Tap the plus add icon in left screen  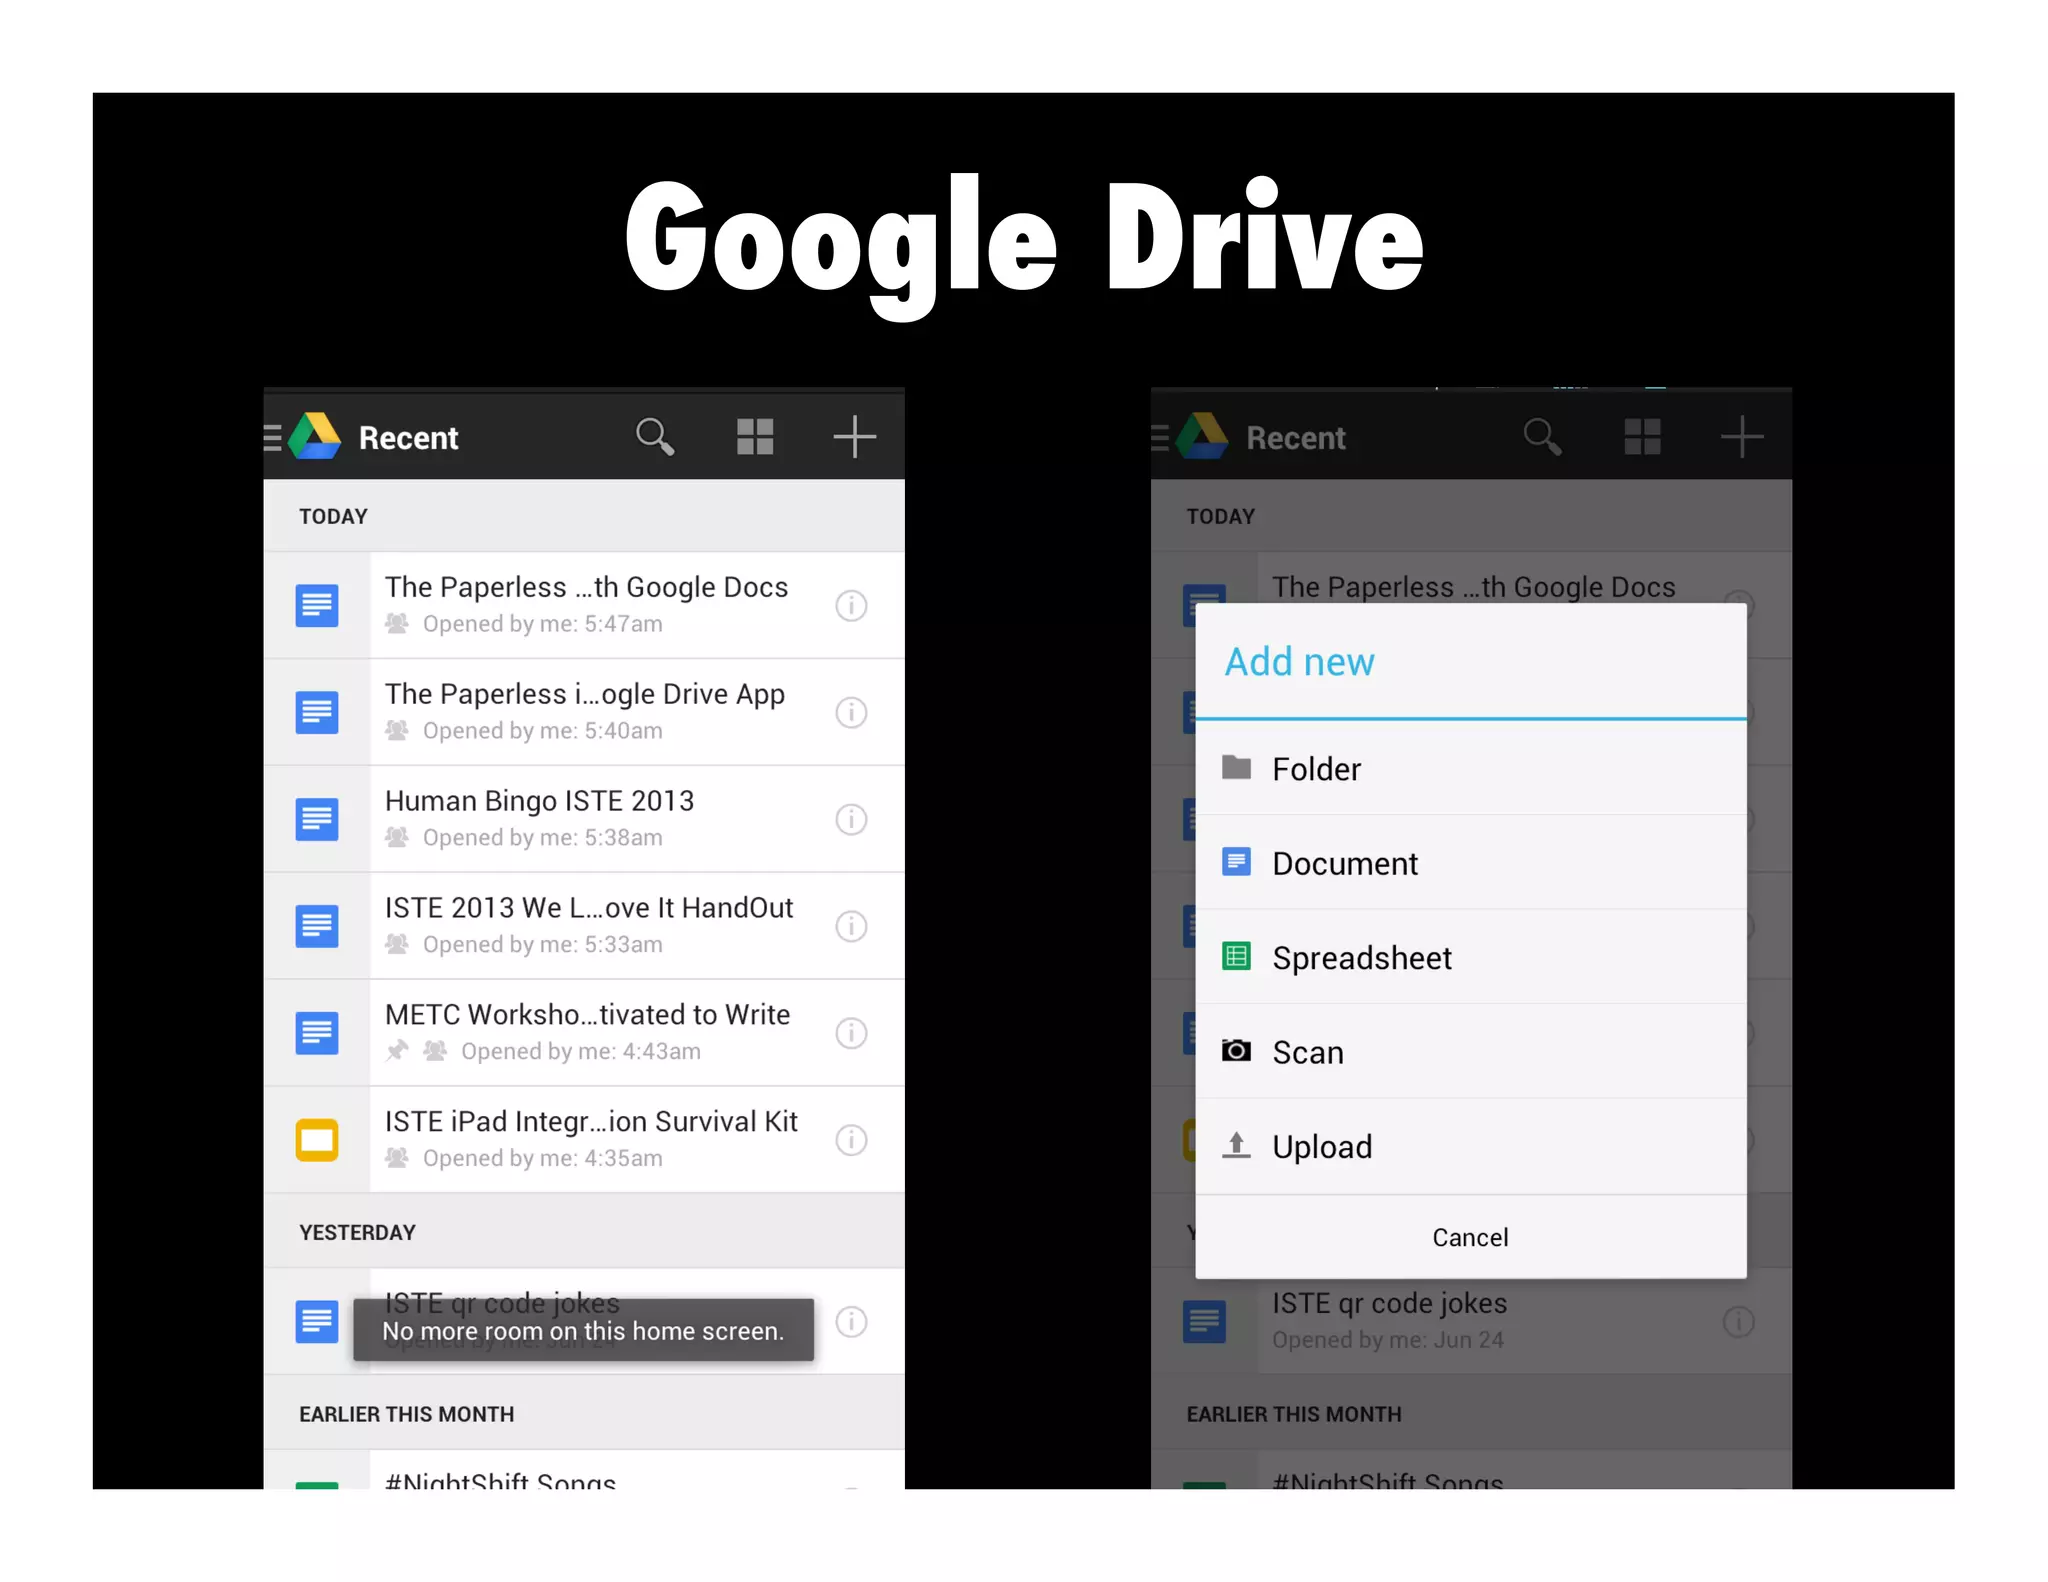[854, 437]
